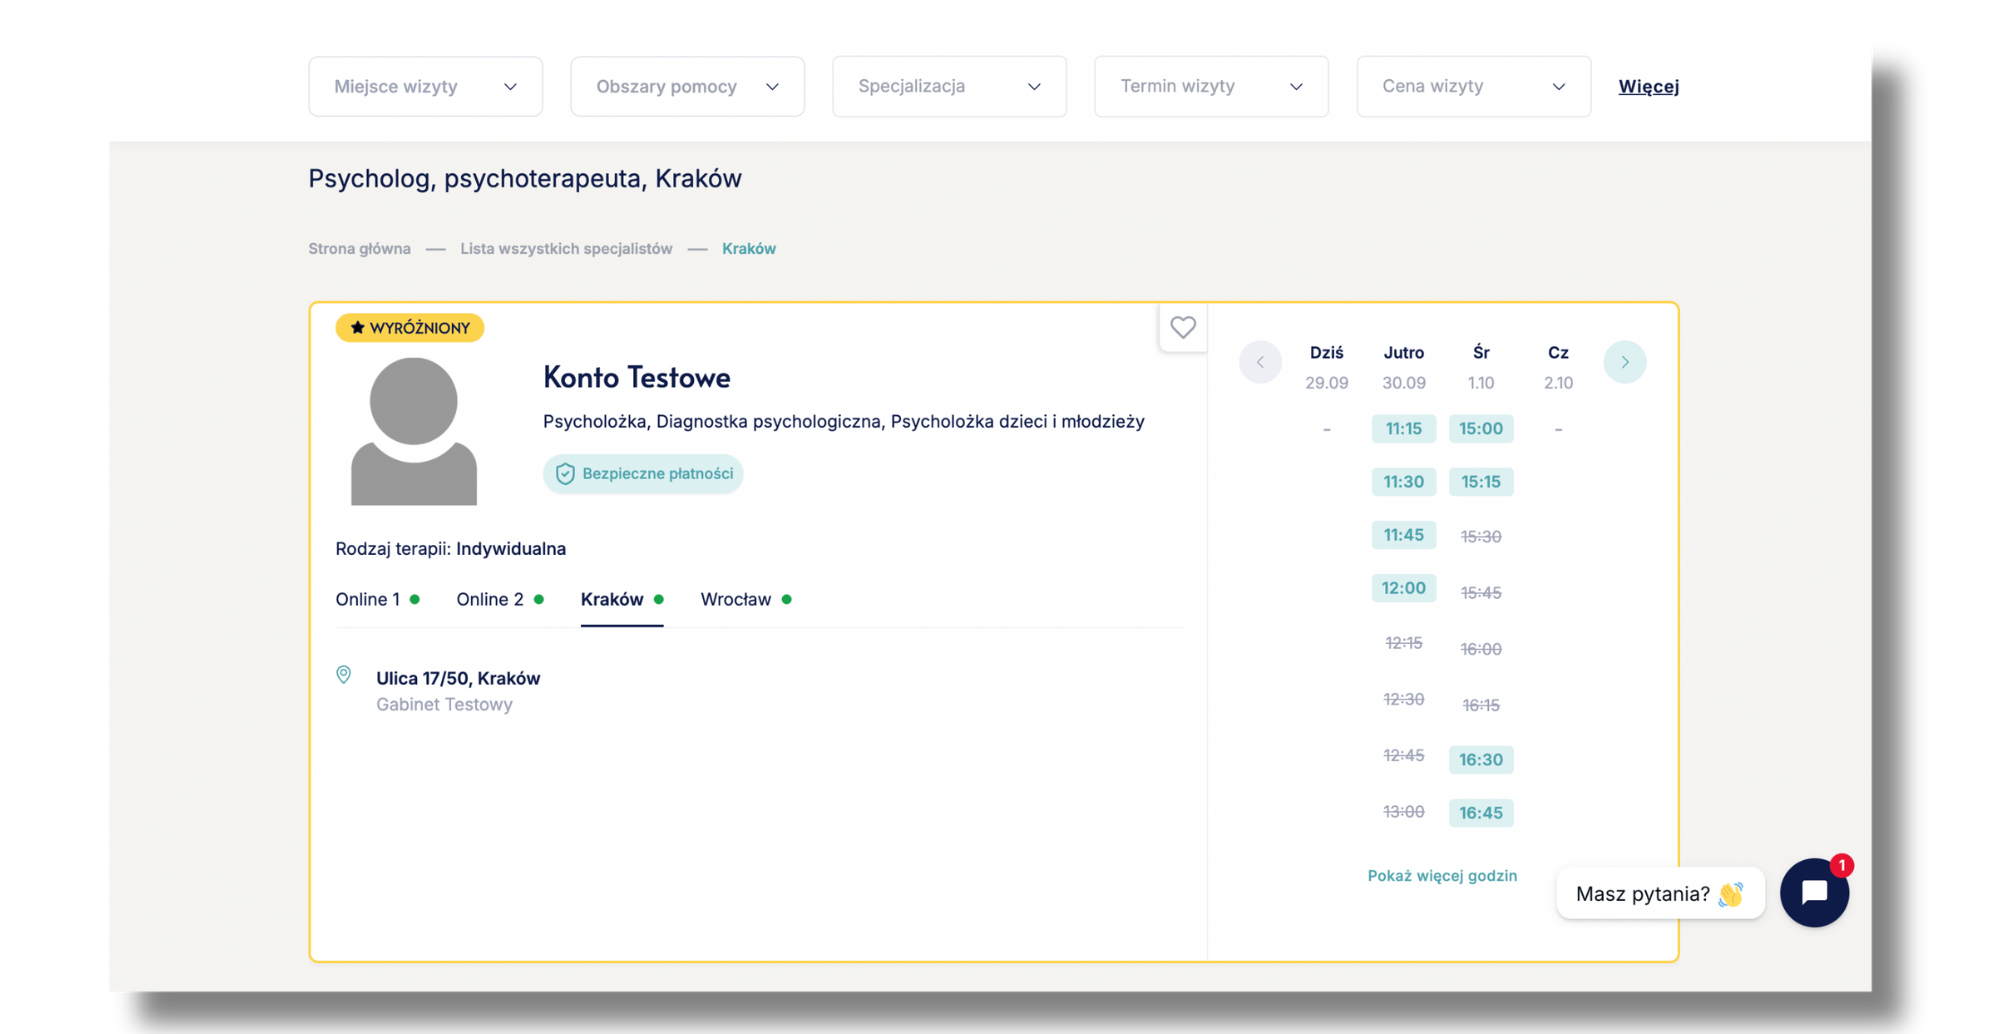The height and width of the screenshot is (1034, 2000).
Task: Expand the Miejsce wizyty dropdown
Action: pos(425,87)
